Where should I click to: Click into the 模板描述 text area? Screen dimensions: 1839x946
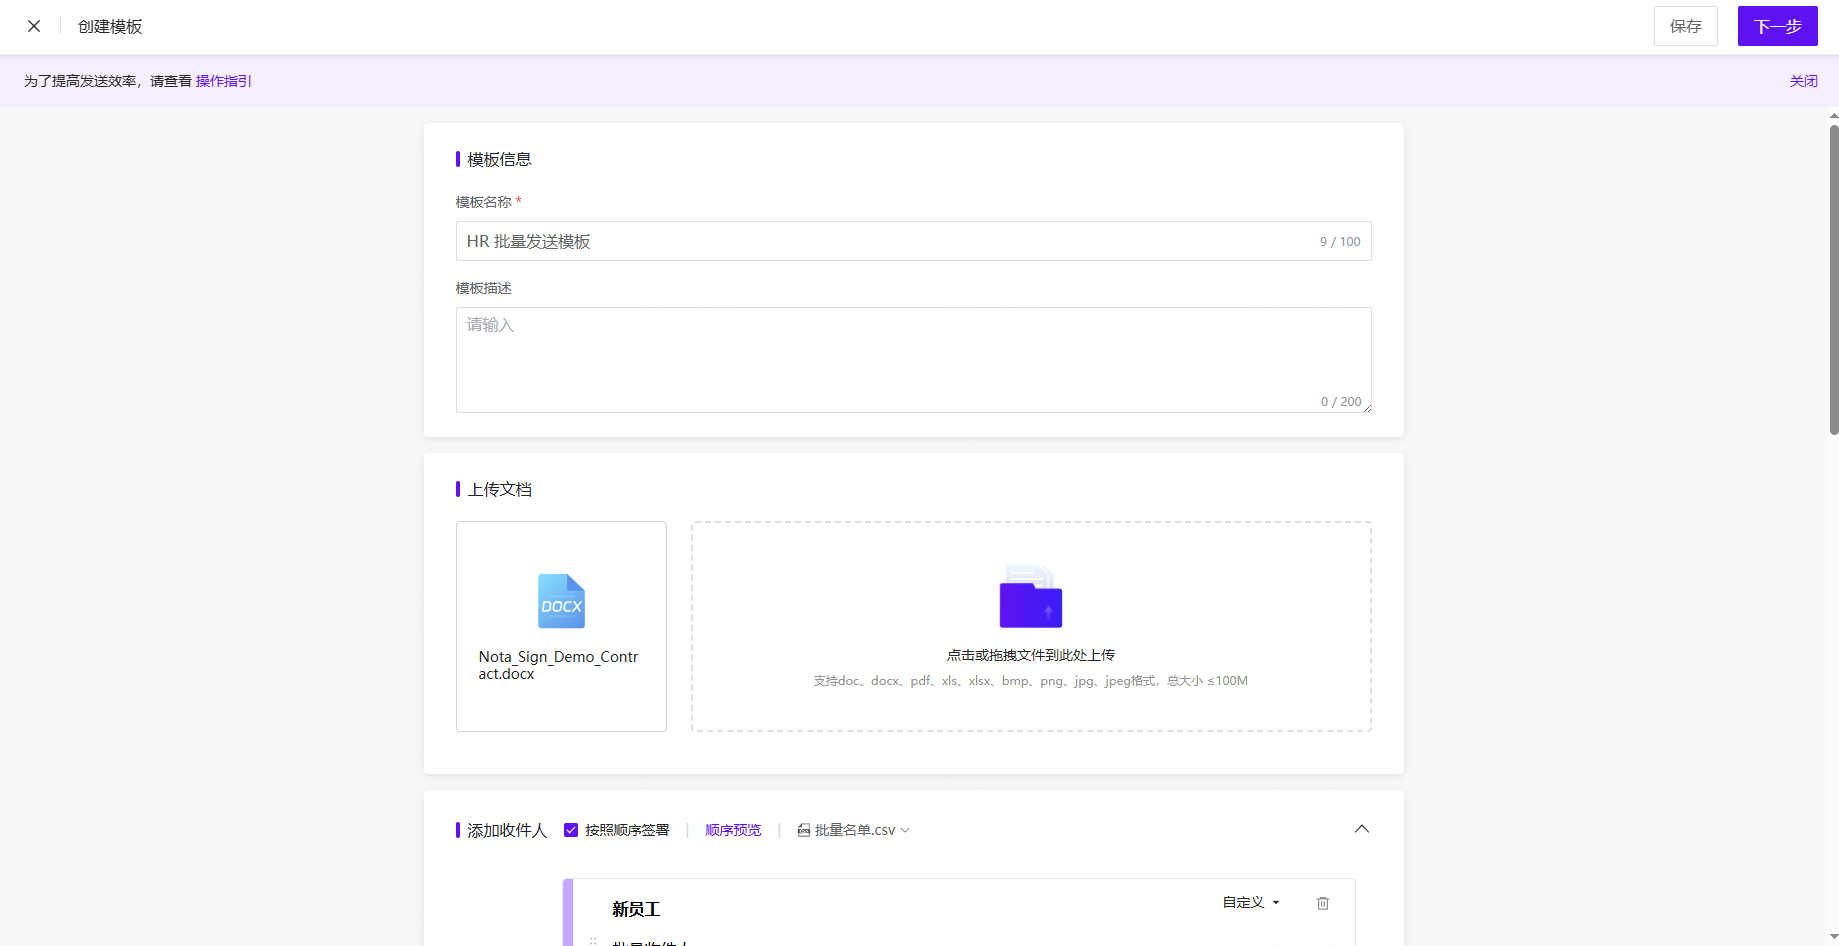[913, 360]
